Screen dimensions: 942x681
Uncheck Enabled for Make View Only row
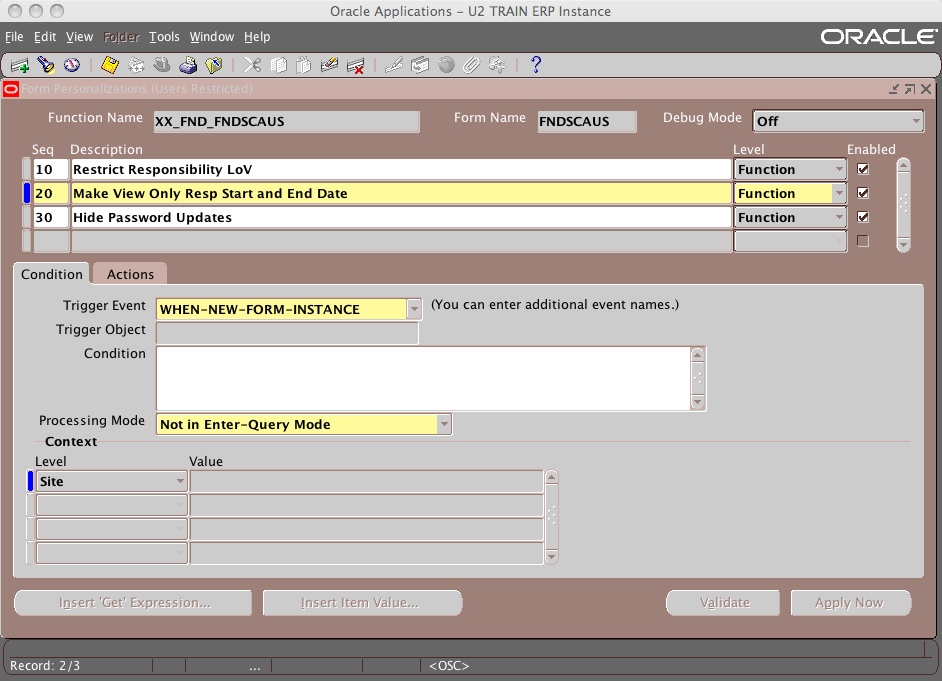[863, 193]
